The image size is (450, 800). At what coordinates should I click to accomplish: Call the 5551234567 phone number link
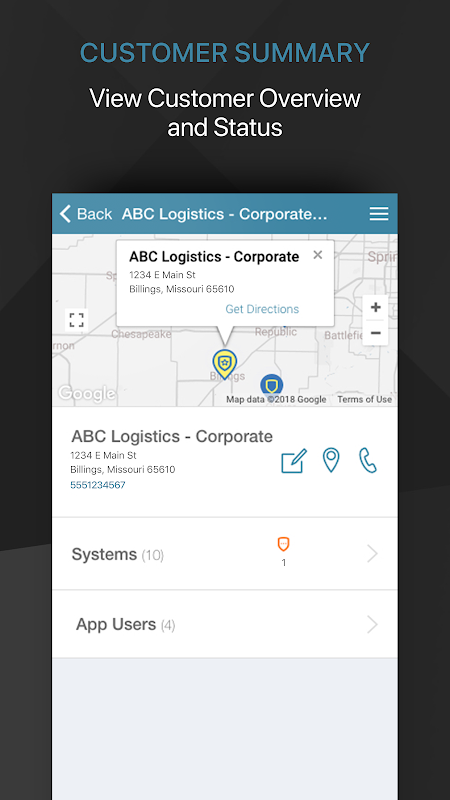[x=98, y=485]
